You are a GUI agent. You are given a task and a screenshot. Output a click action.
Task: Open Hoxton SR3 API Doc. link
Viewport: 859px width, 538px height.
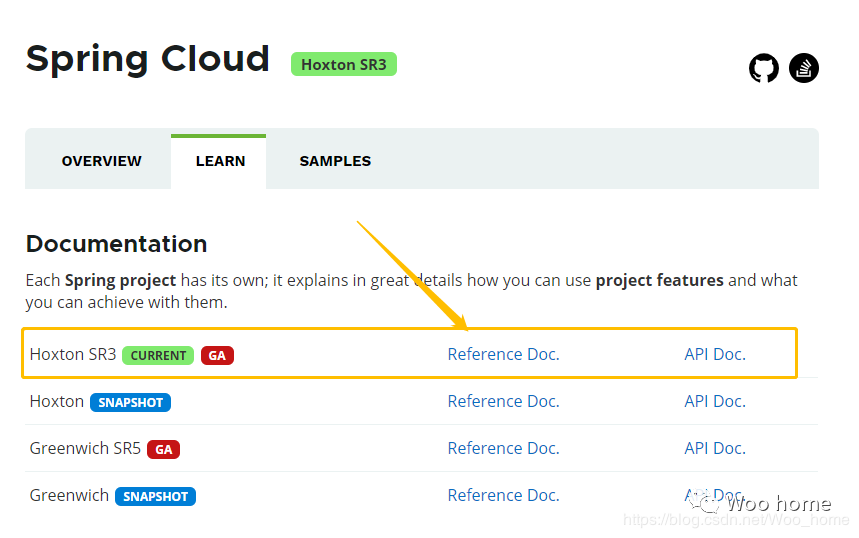(x=715, y=354)
